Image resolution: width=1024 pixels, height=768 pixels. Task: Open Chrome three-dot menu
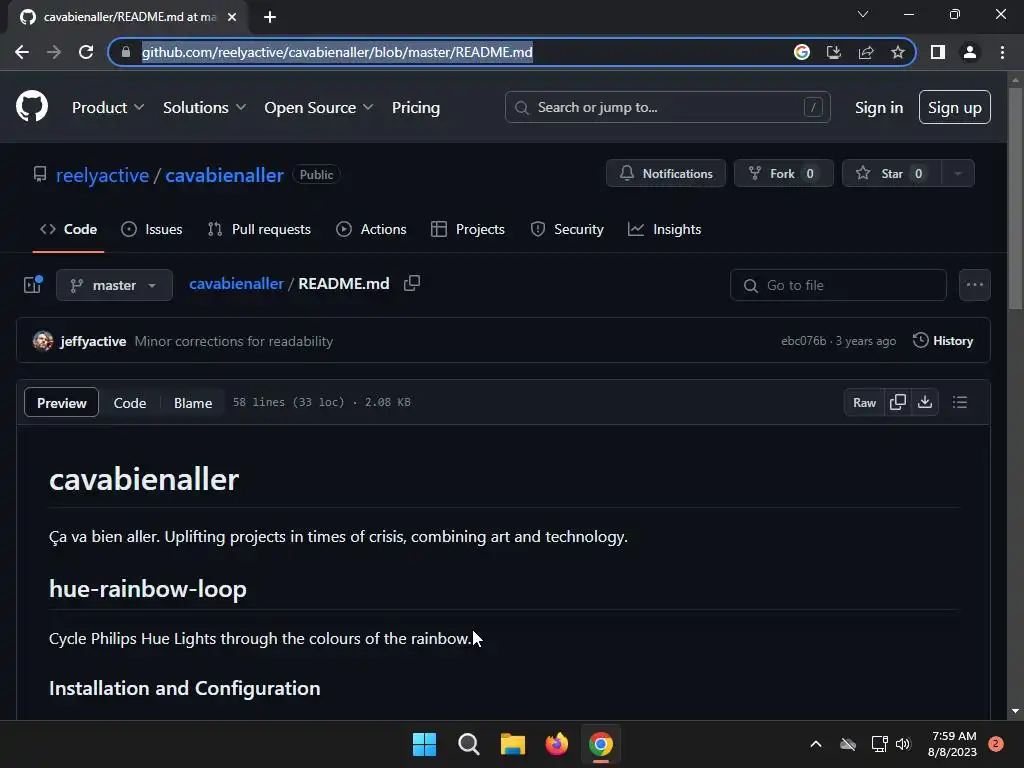click(1002, 52)
